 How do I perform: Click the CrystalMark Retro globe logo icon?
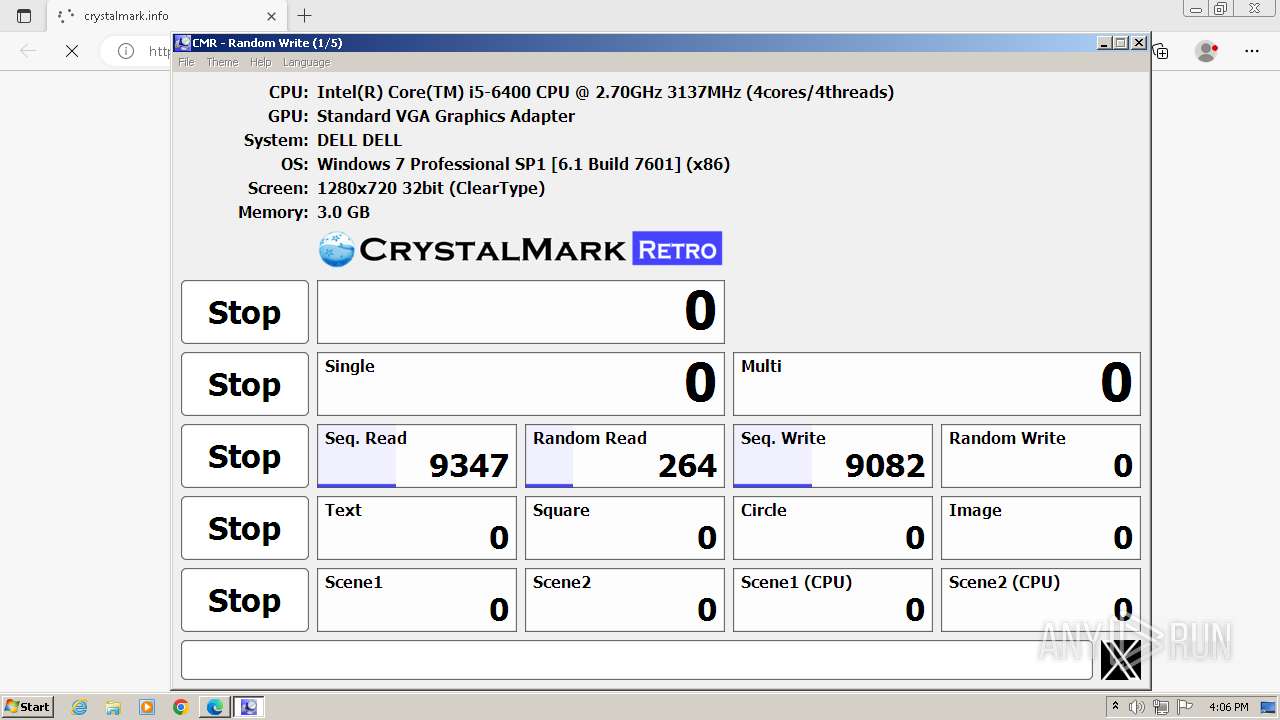(x=337, y=249)
